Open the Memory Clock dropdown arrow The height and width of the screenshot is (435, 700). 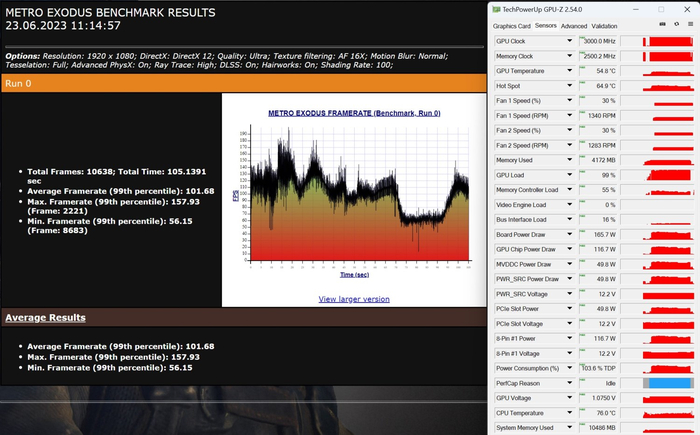(569, 57)
